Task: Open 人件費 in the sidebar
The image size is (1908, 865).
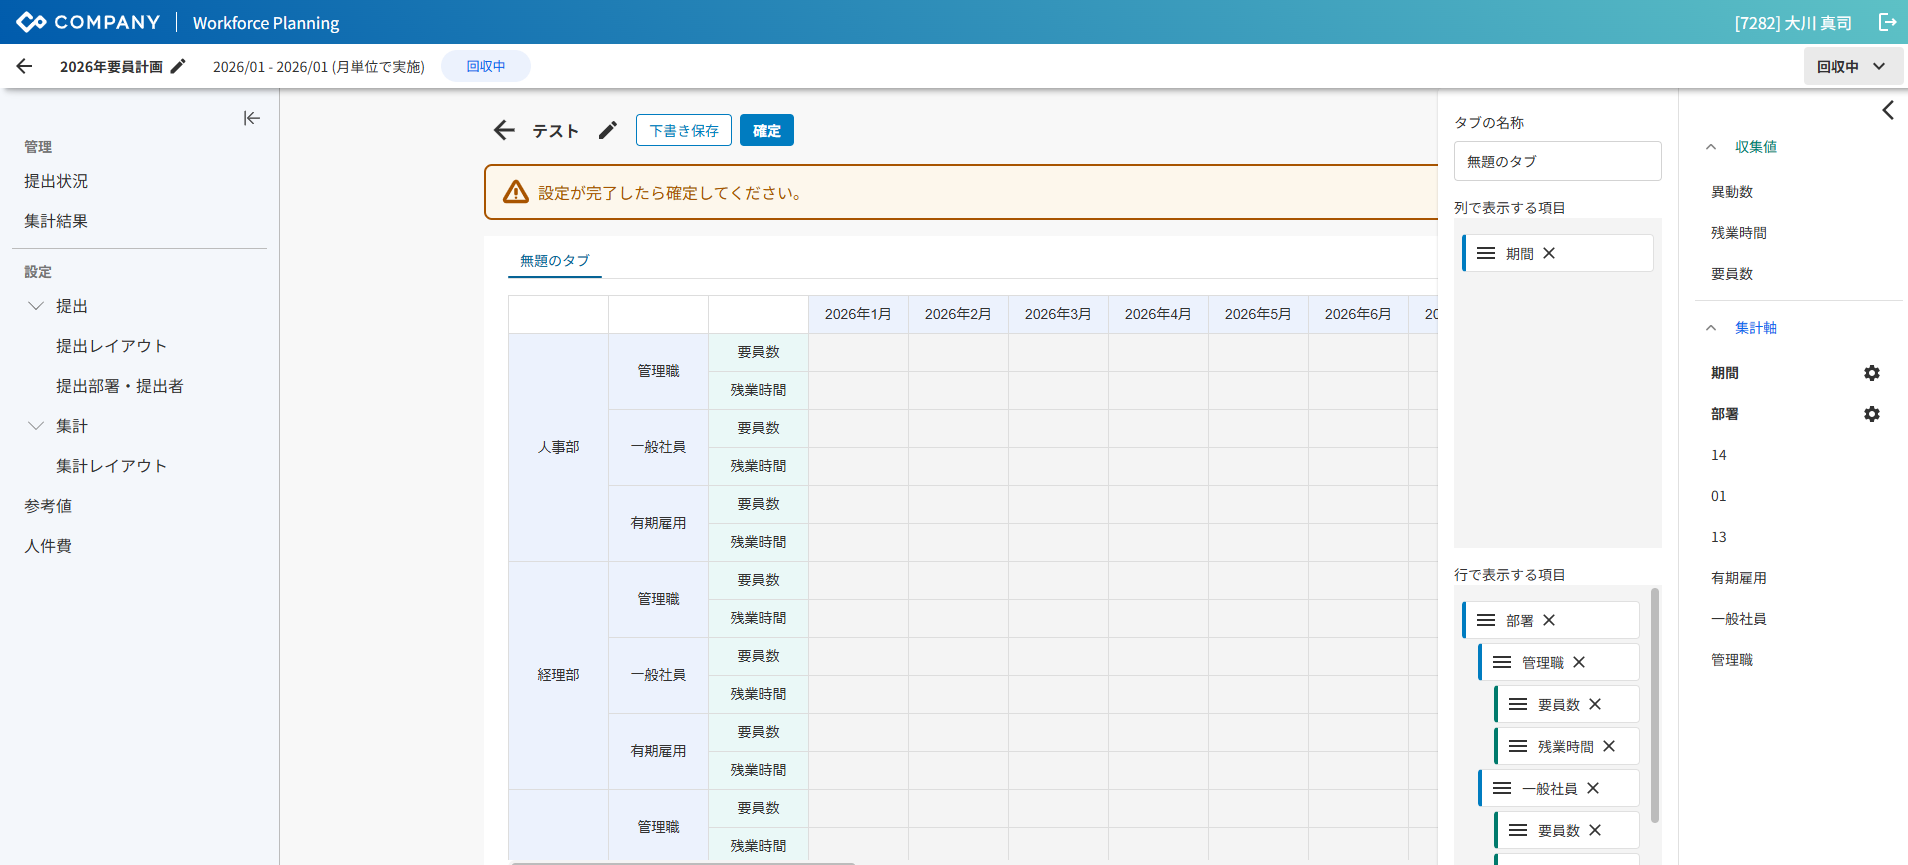Action: (48, 546)
